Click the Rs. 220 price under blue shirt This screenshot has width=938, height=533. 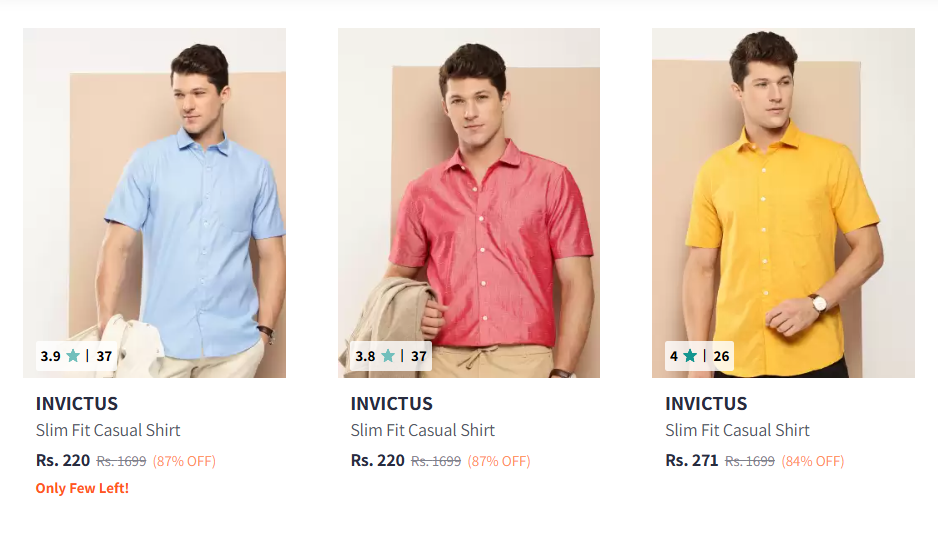pyautogui.click(x=63, y=460)
